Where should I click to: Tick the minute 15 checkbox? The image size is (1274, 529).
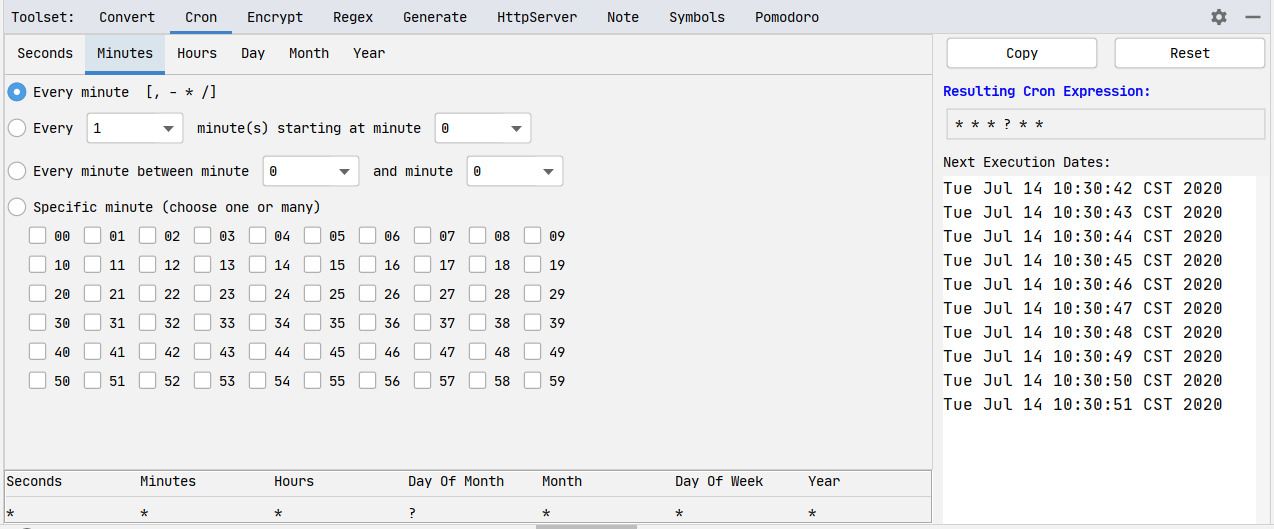pos(313,265)
